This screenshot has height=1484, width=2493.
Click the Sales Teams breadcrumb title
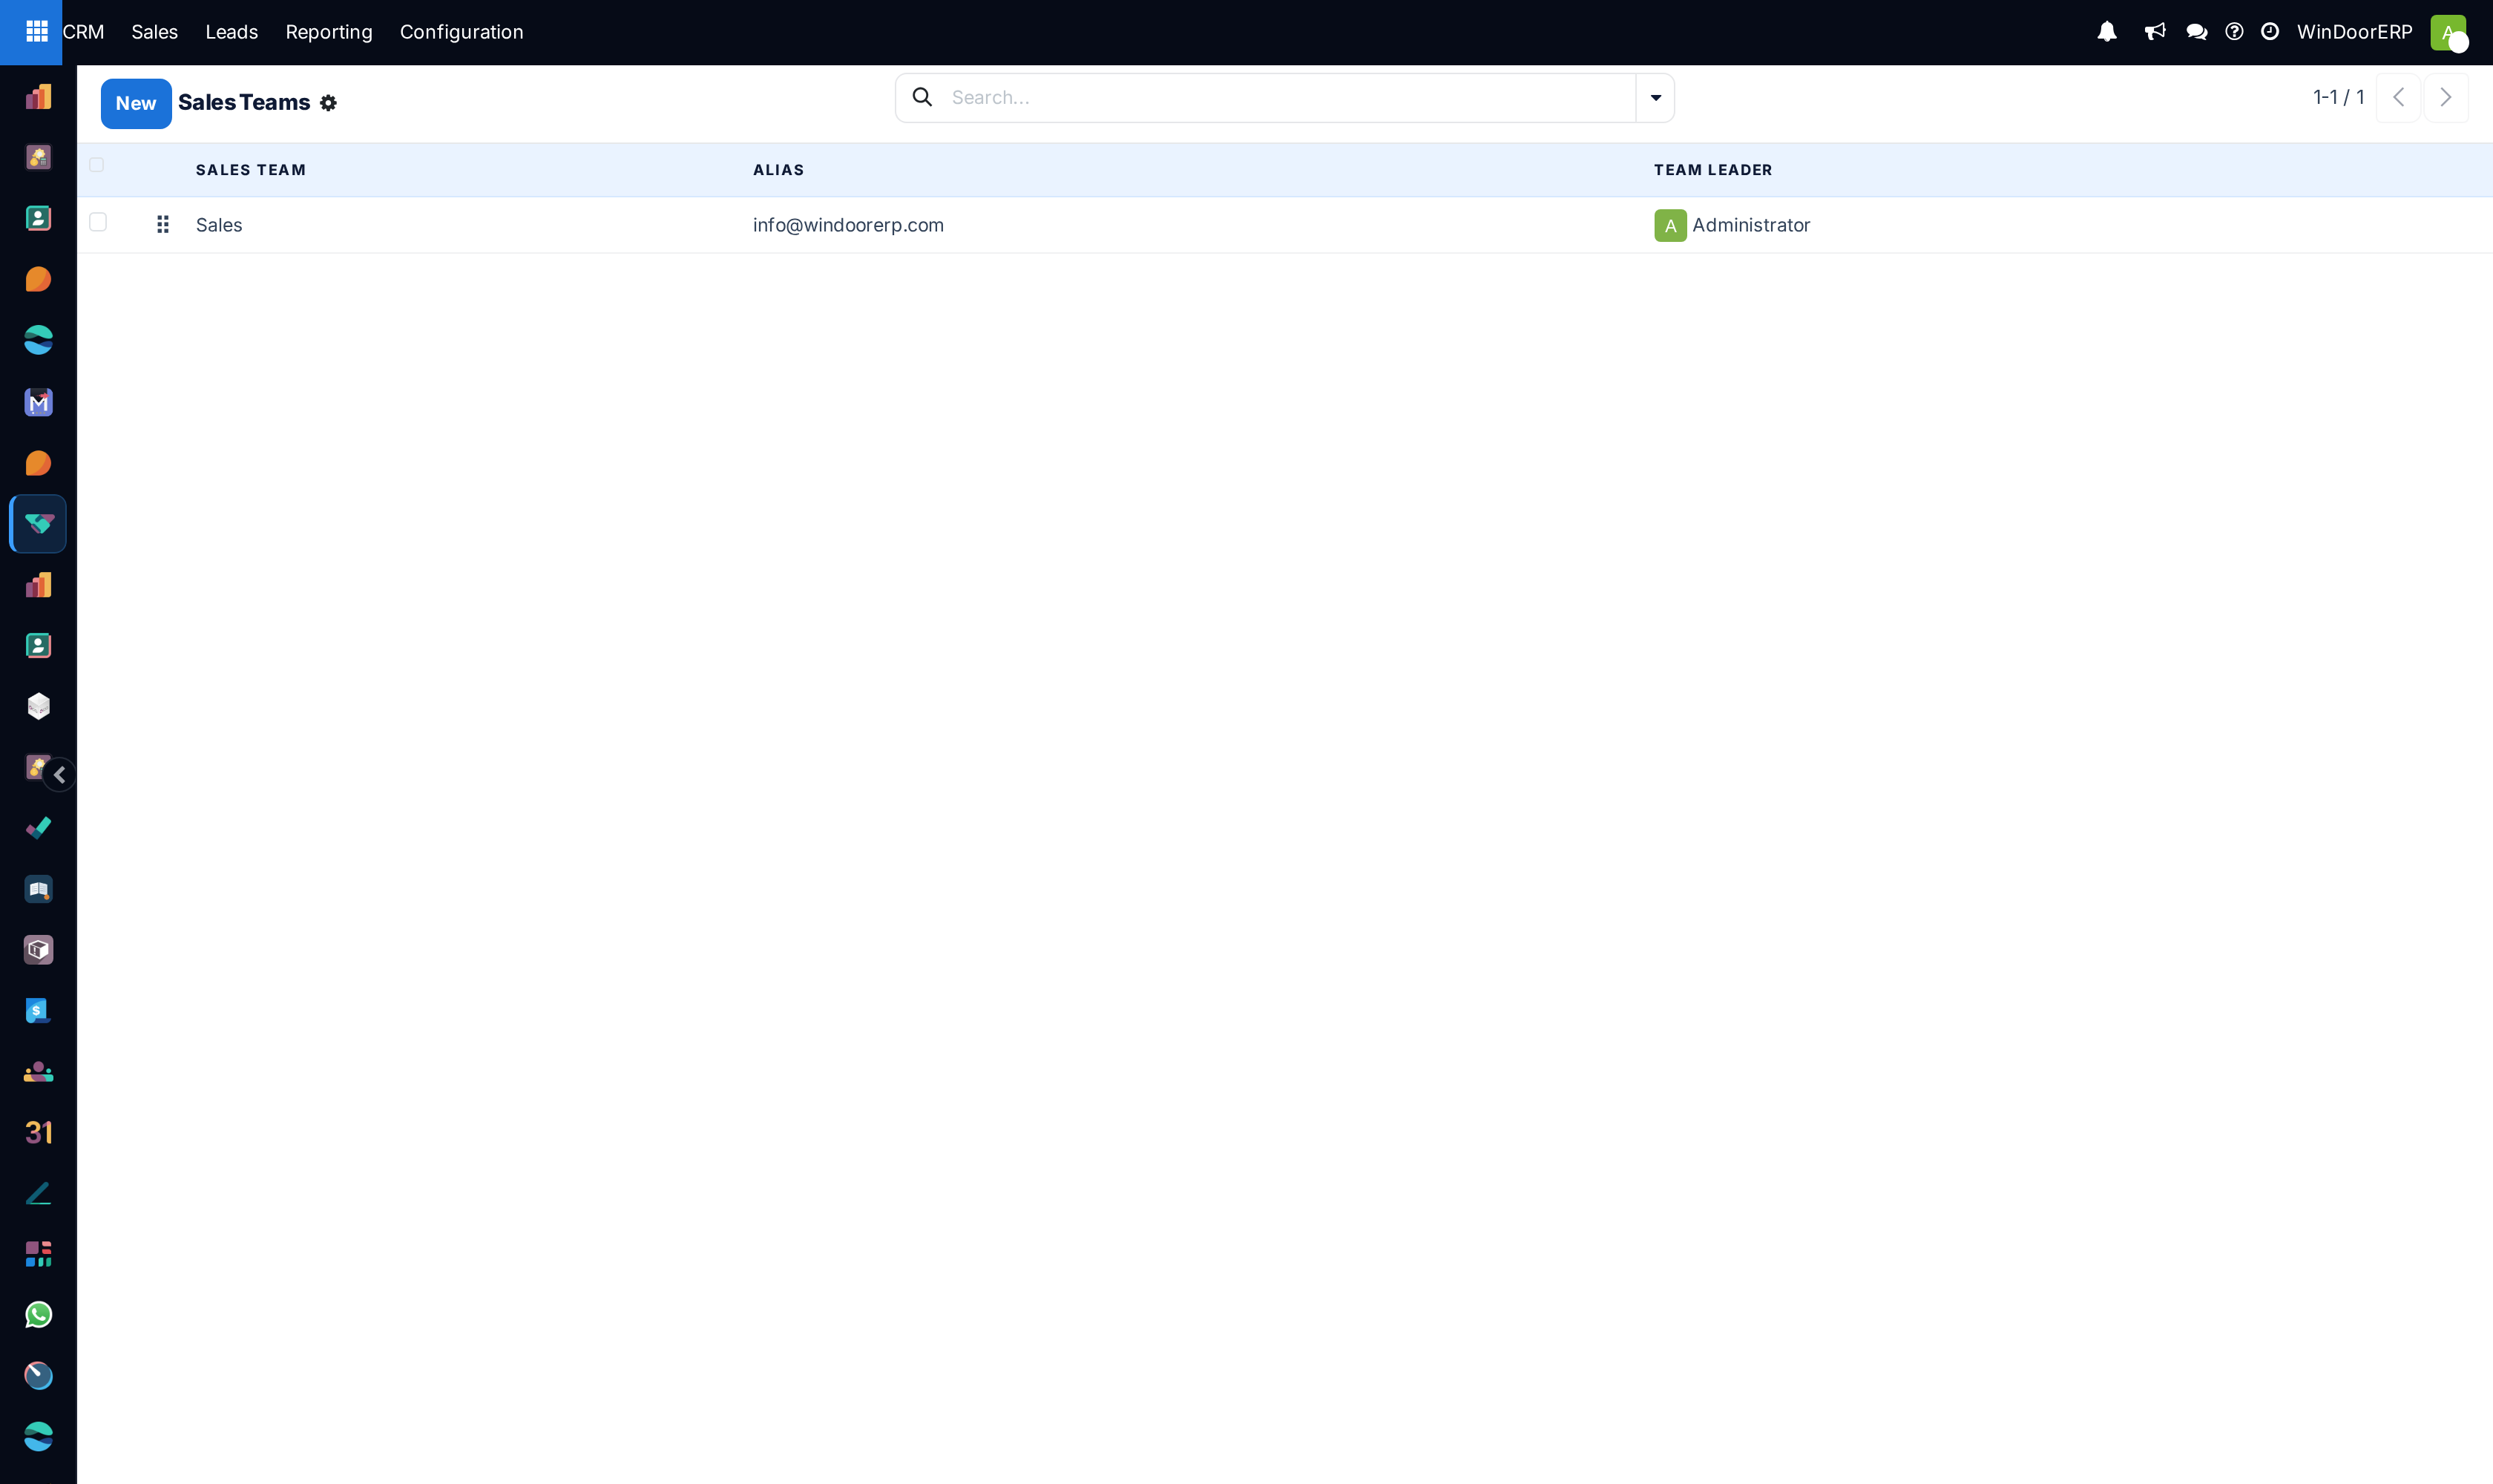click(x=244, y=103)
